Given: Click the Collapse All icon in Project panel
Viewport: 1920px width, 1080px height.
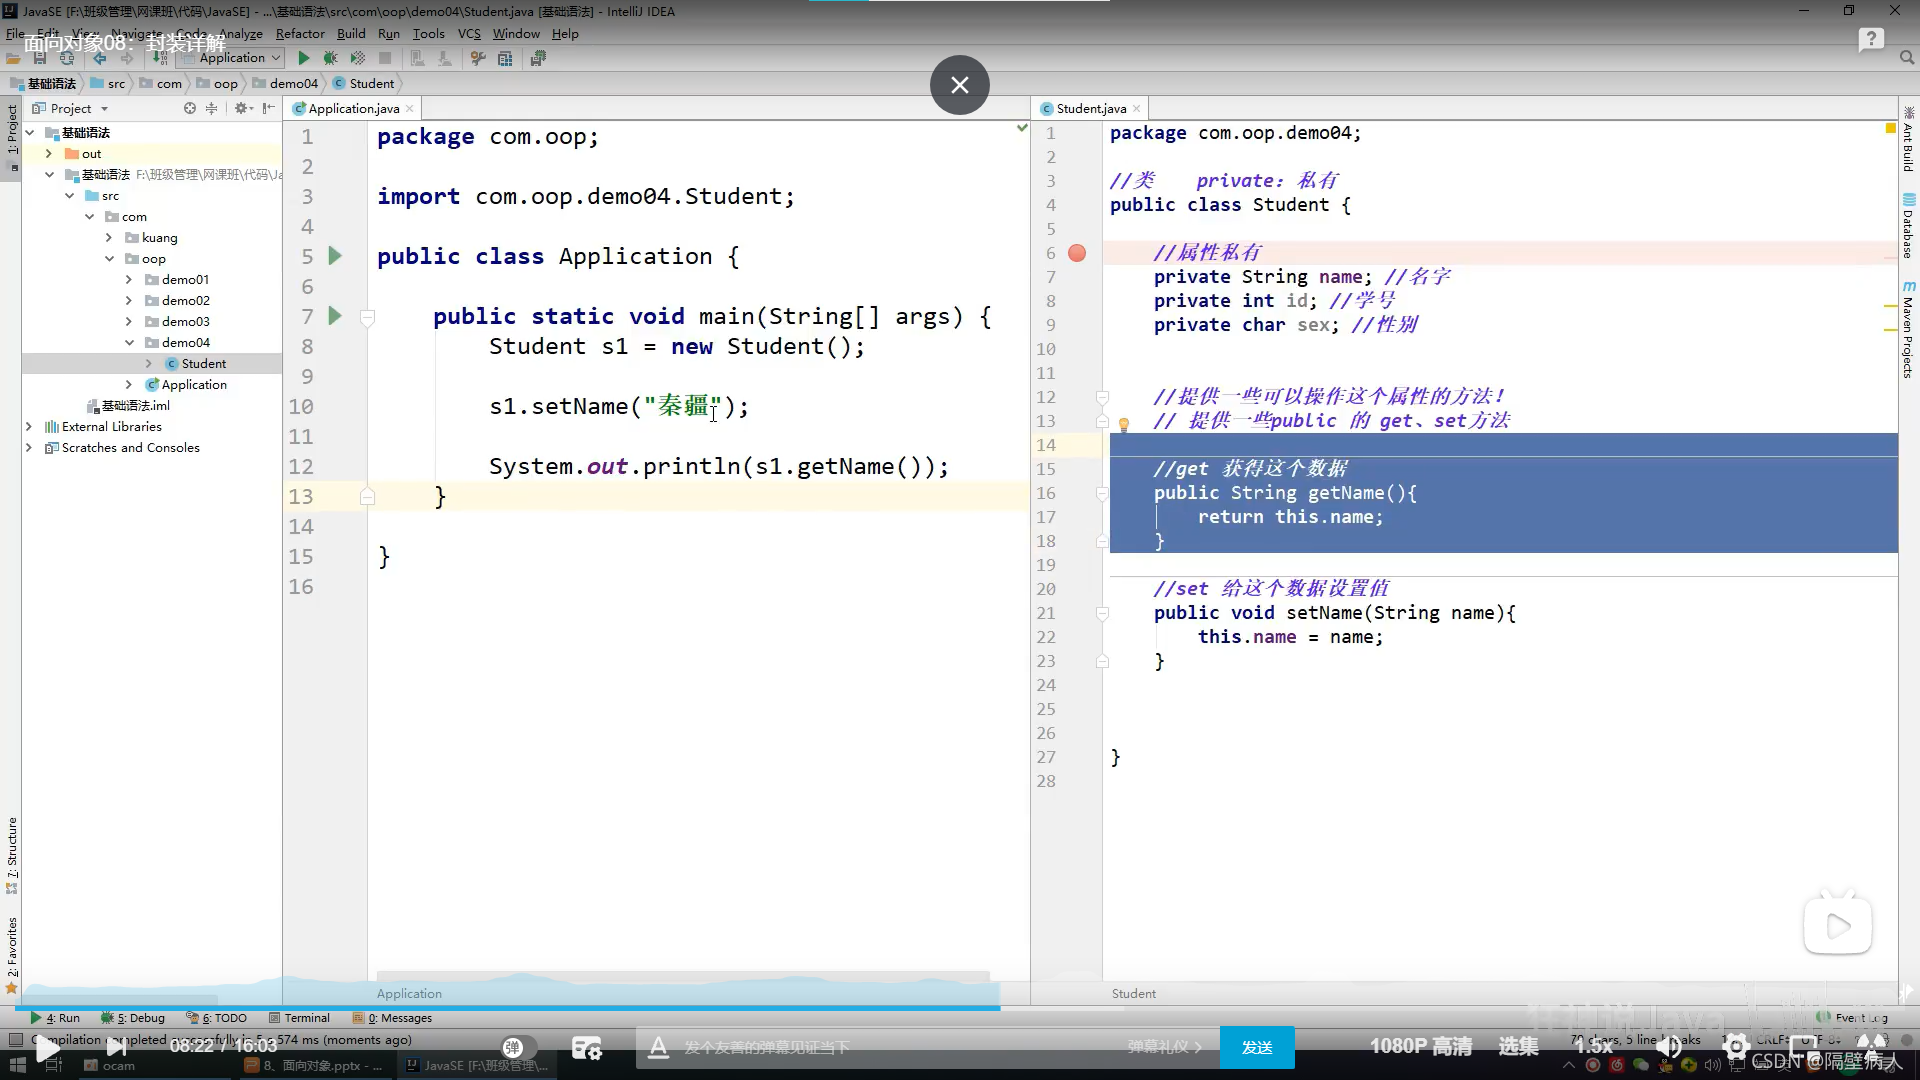Looking at the screenshot, I should (211, 108).
